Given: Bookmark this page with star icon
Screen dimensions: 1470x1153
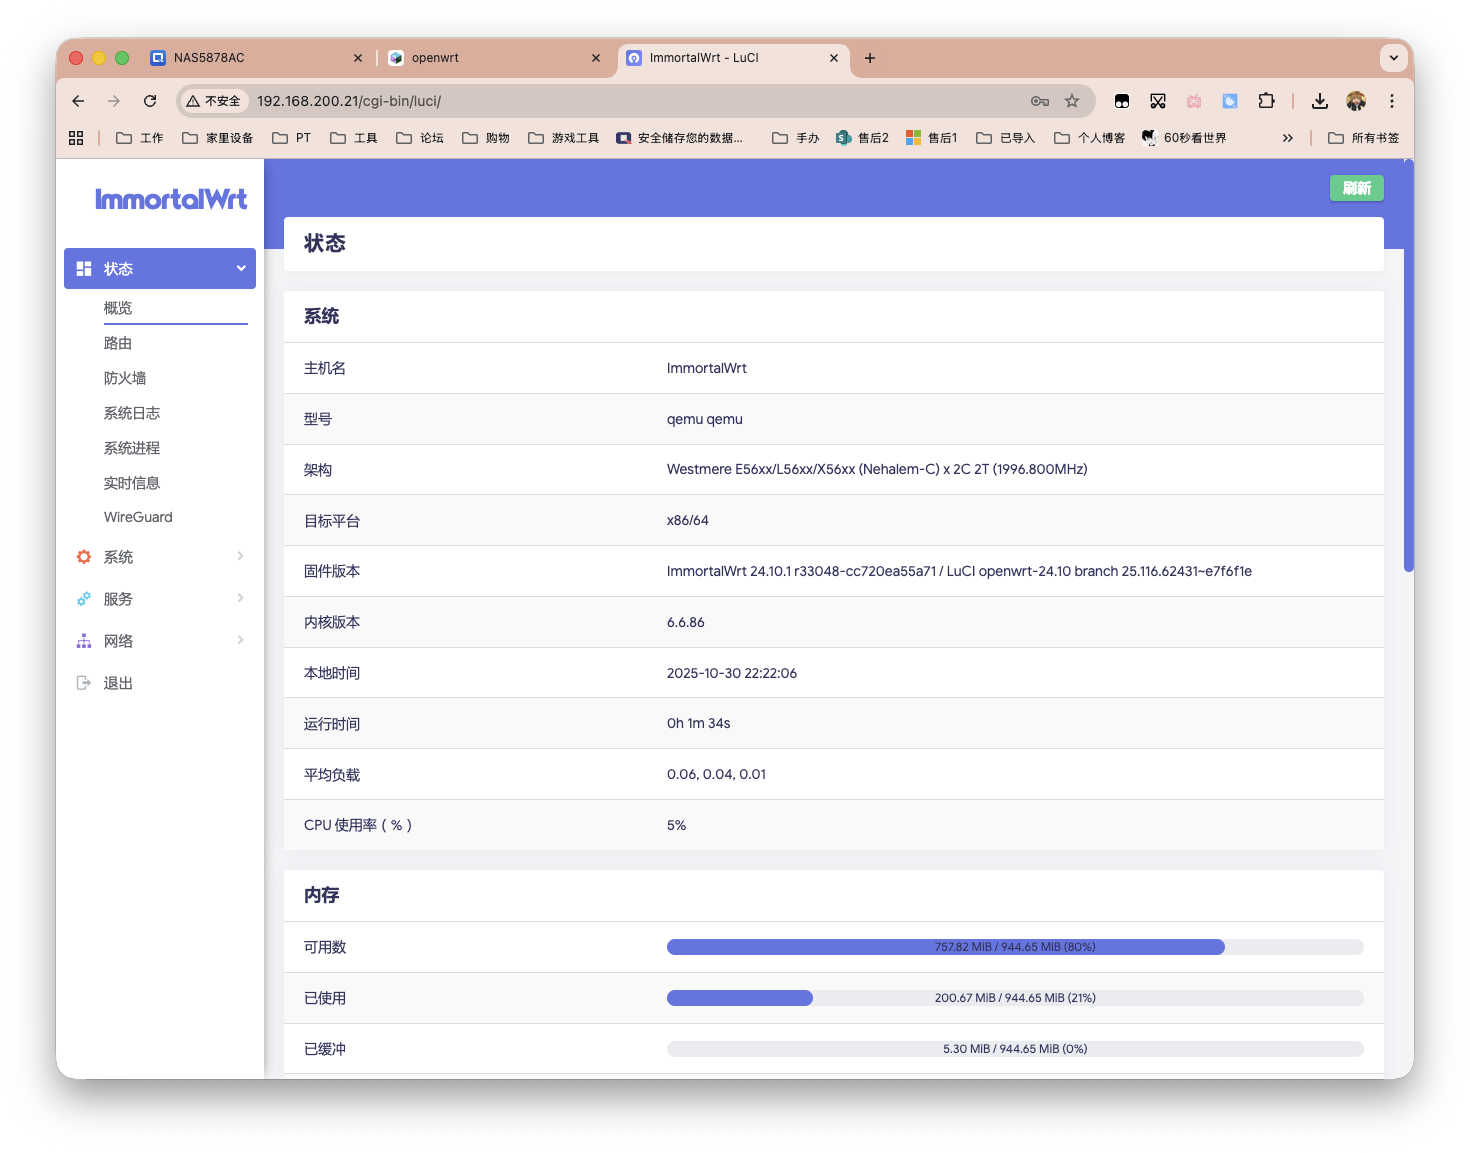Looking at the screenshot, I should 1072,101.
